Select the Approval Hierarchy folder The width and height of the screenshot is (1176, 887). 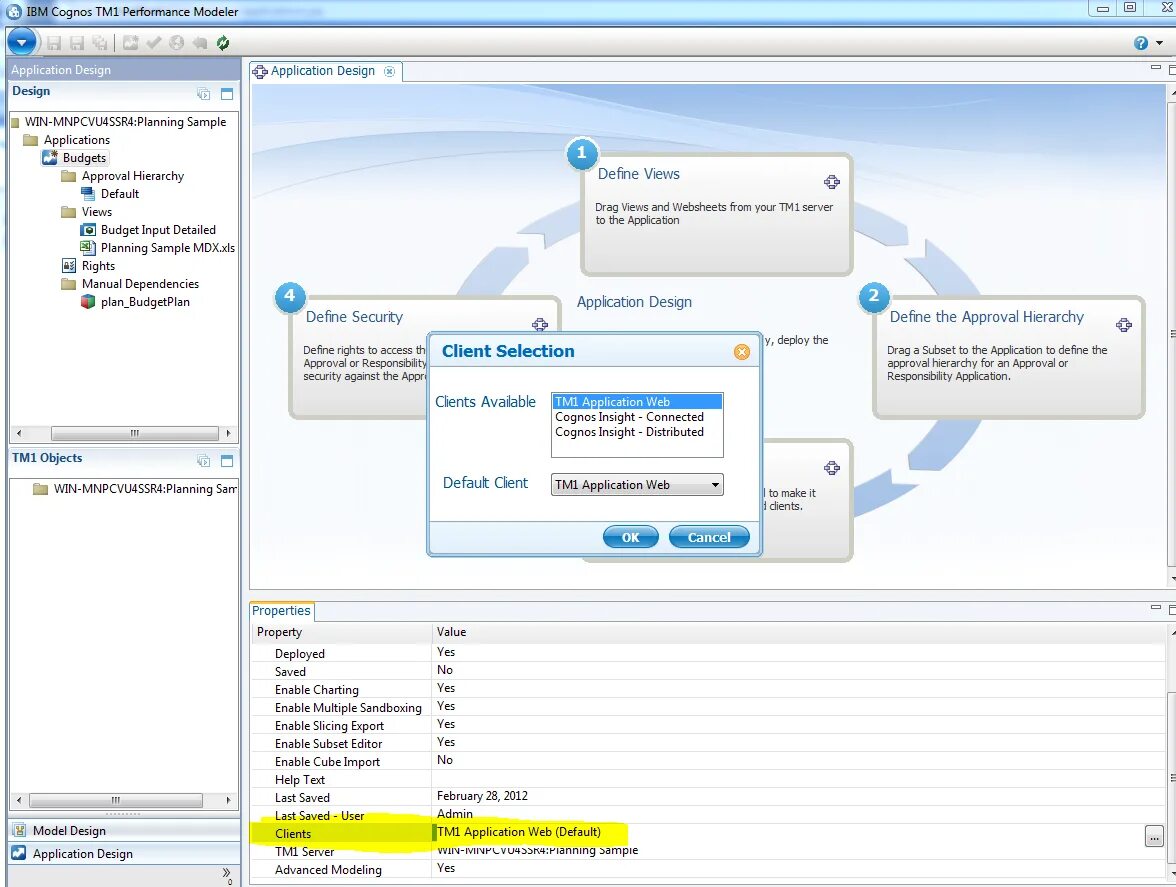pos(133,175)
